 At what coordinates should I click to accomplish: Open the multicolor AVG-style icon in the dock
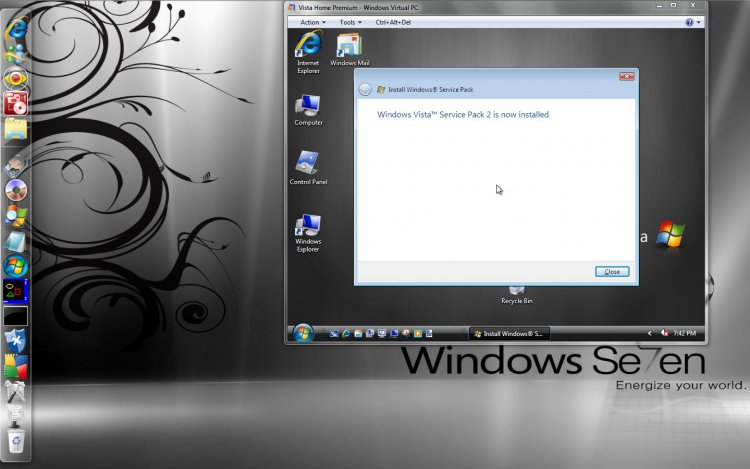coord(16,367)
